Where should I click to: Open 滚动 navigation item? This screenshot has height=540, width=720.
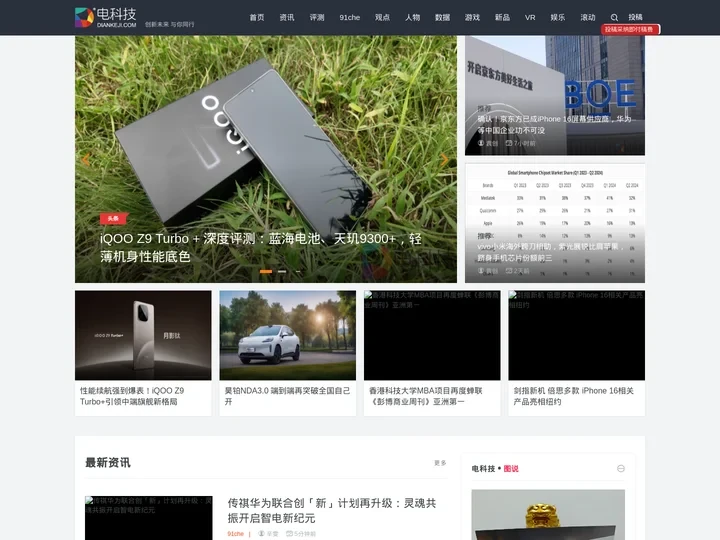point(588,17)
